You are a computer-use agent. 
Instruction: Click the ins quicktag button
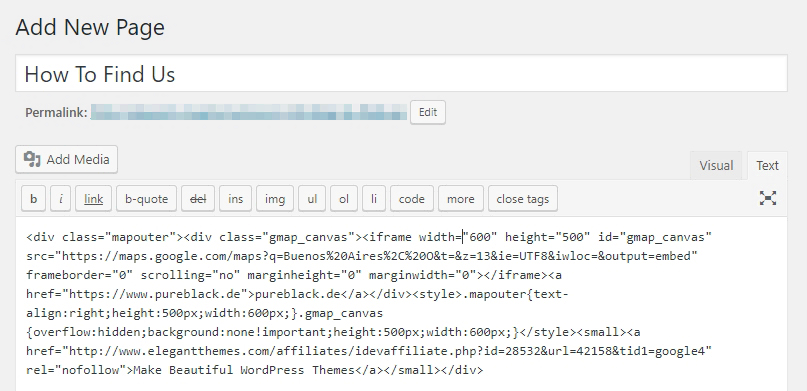[235, 199]
